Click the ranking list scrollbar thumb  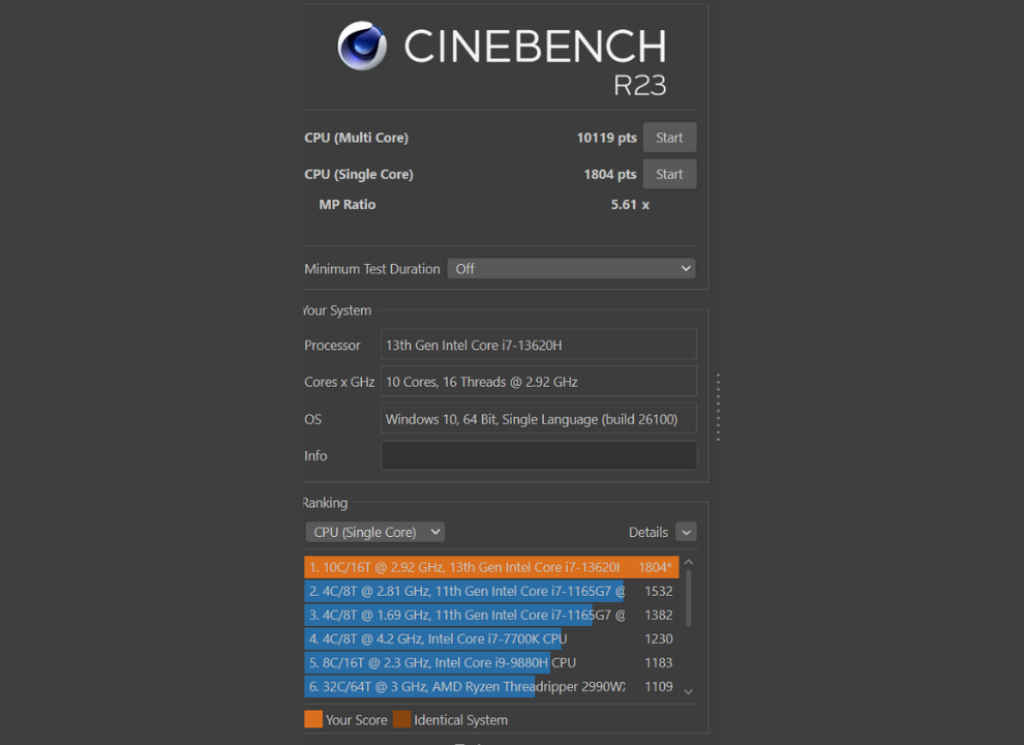coord(688,597)
